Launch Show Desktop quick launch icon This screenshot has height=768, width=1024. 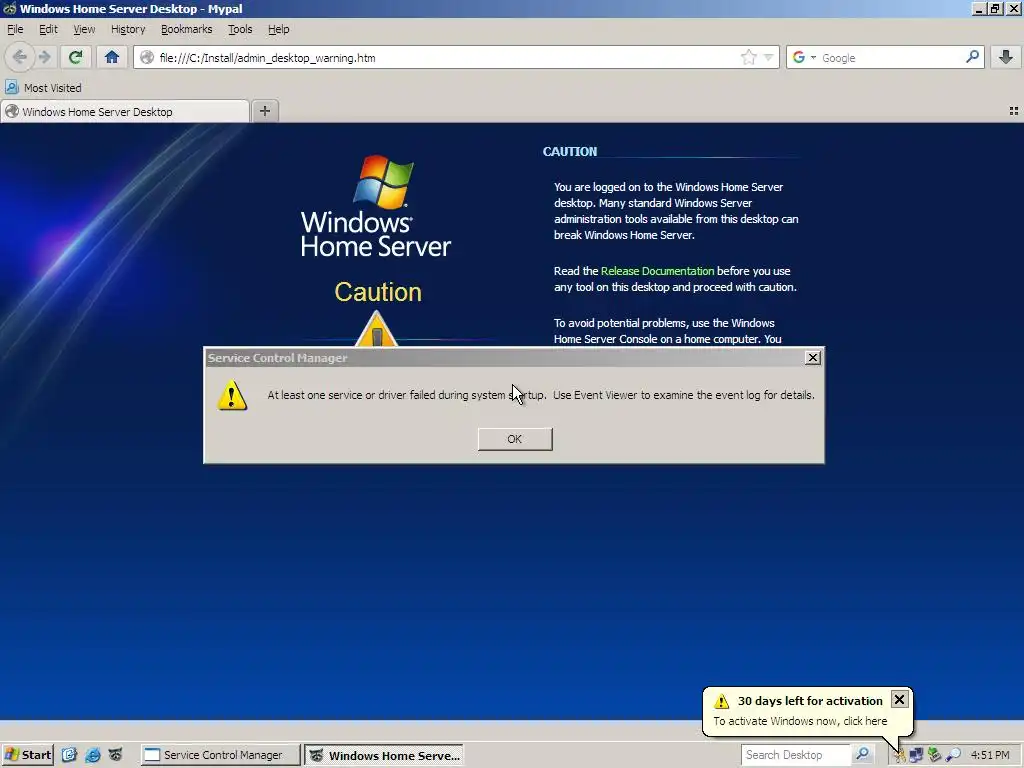point(69,755)
